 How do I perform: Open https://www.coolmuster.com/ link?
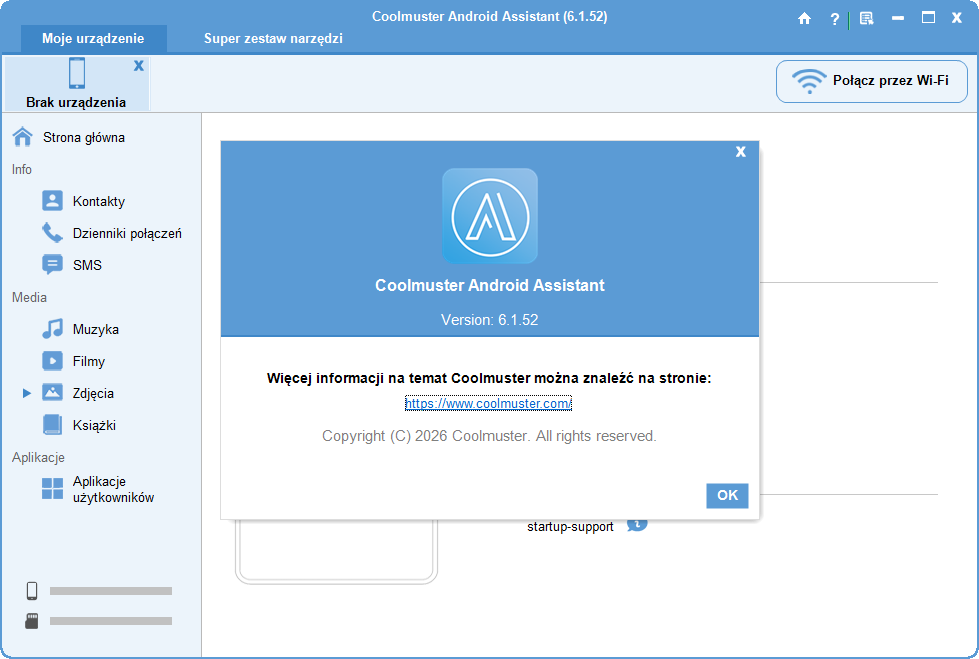[x=488, y=404]
